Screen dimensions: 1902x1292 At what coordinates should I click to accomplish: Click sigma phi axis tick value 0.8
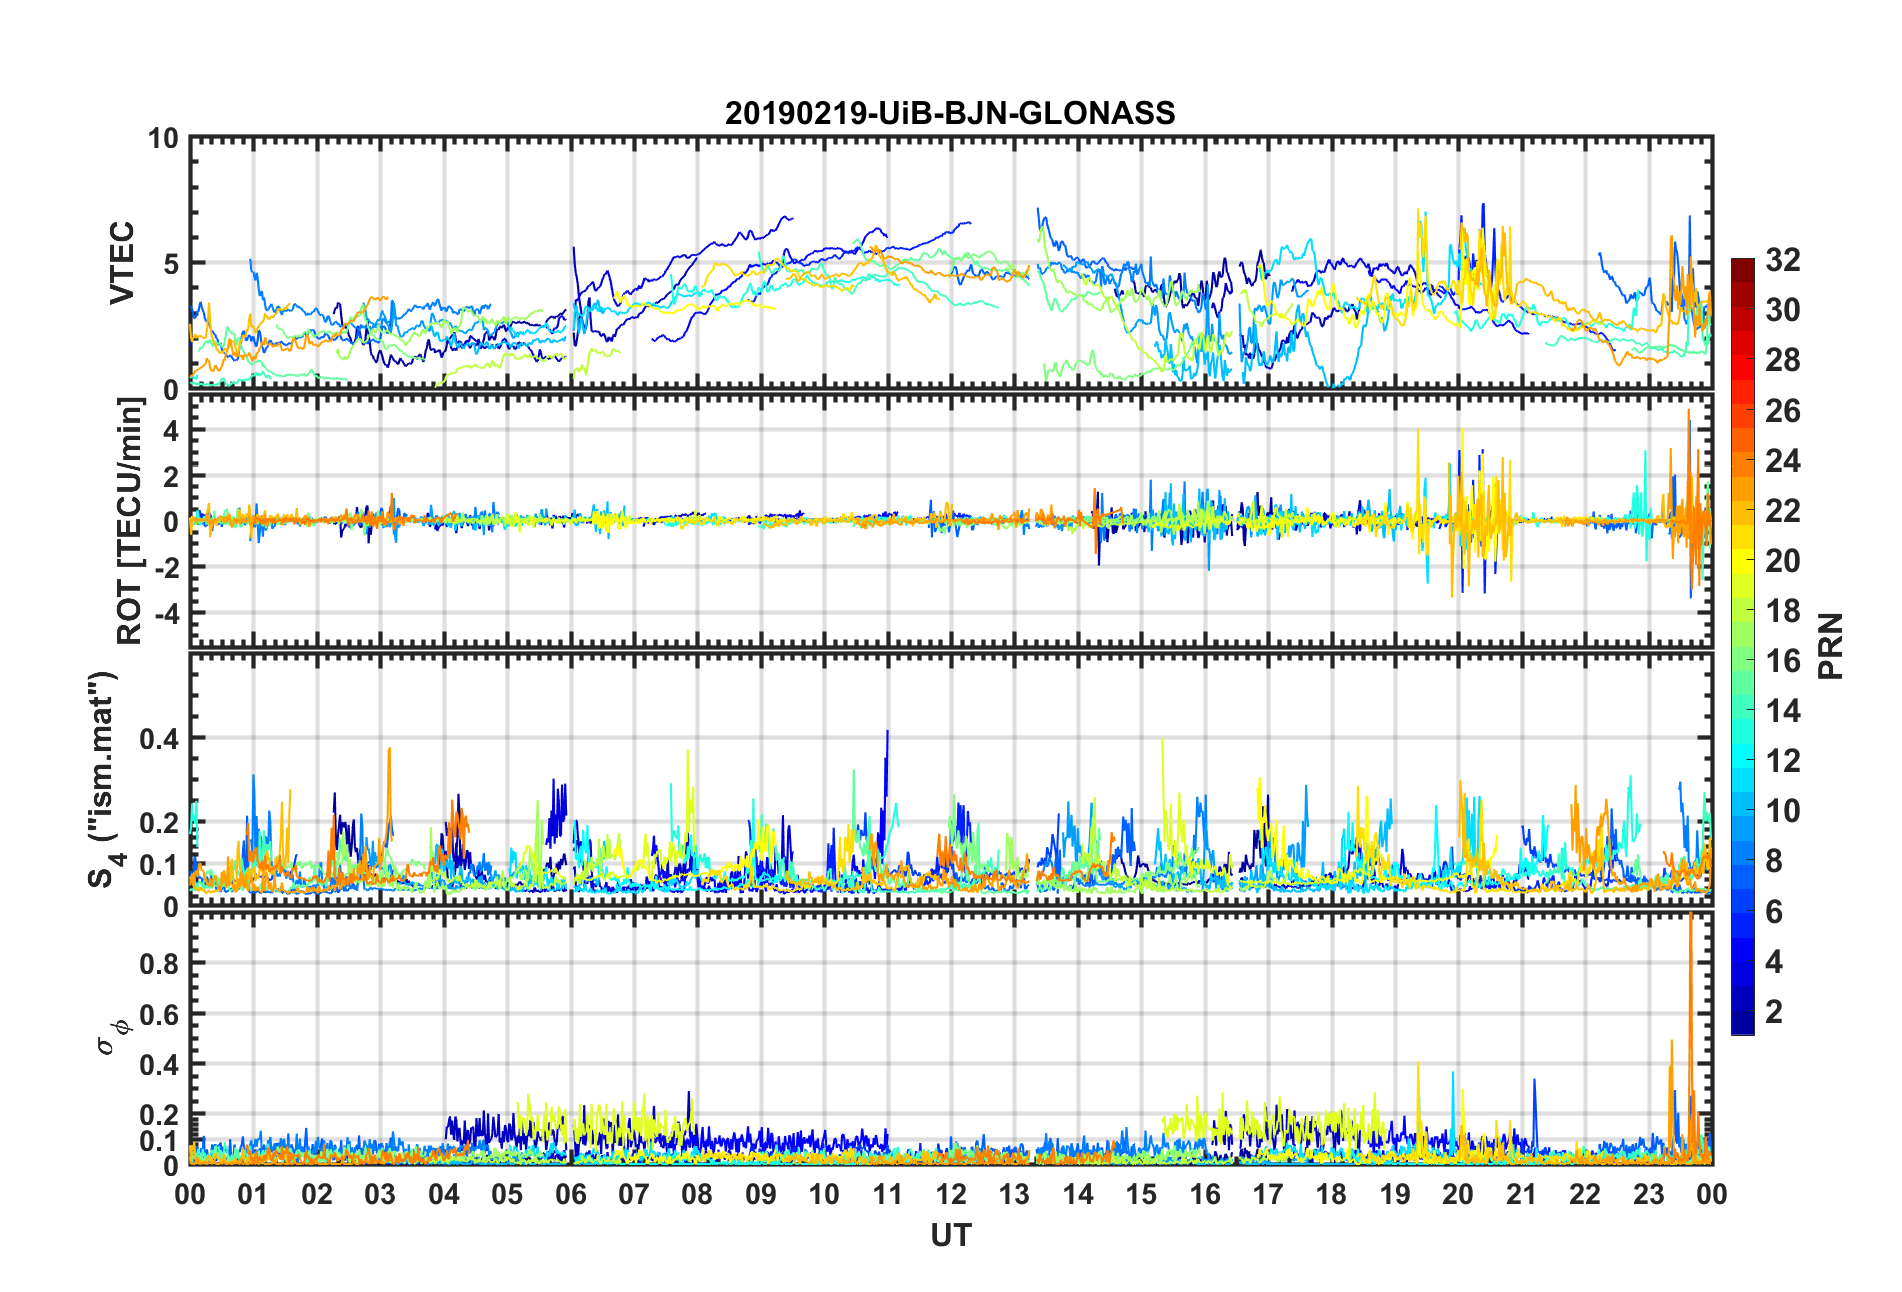click(159, 964)
